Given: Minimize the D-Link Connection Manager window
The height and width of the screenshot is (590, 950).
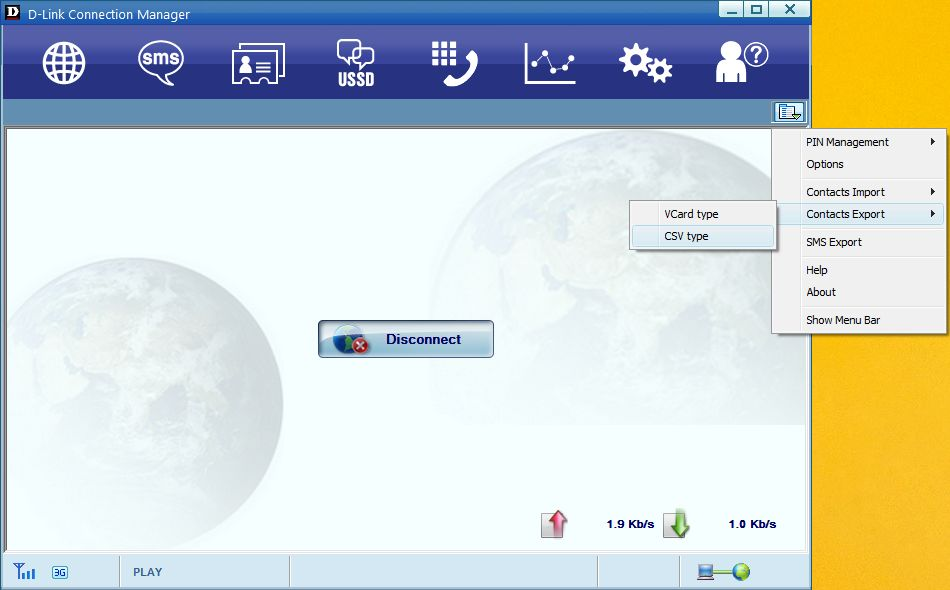Looking at the screenshot, I should click(732, 9).
